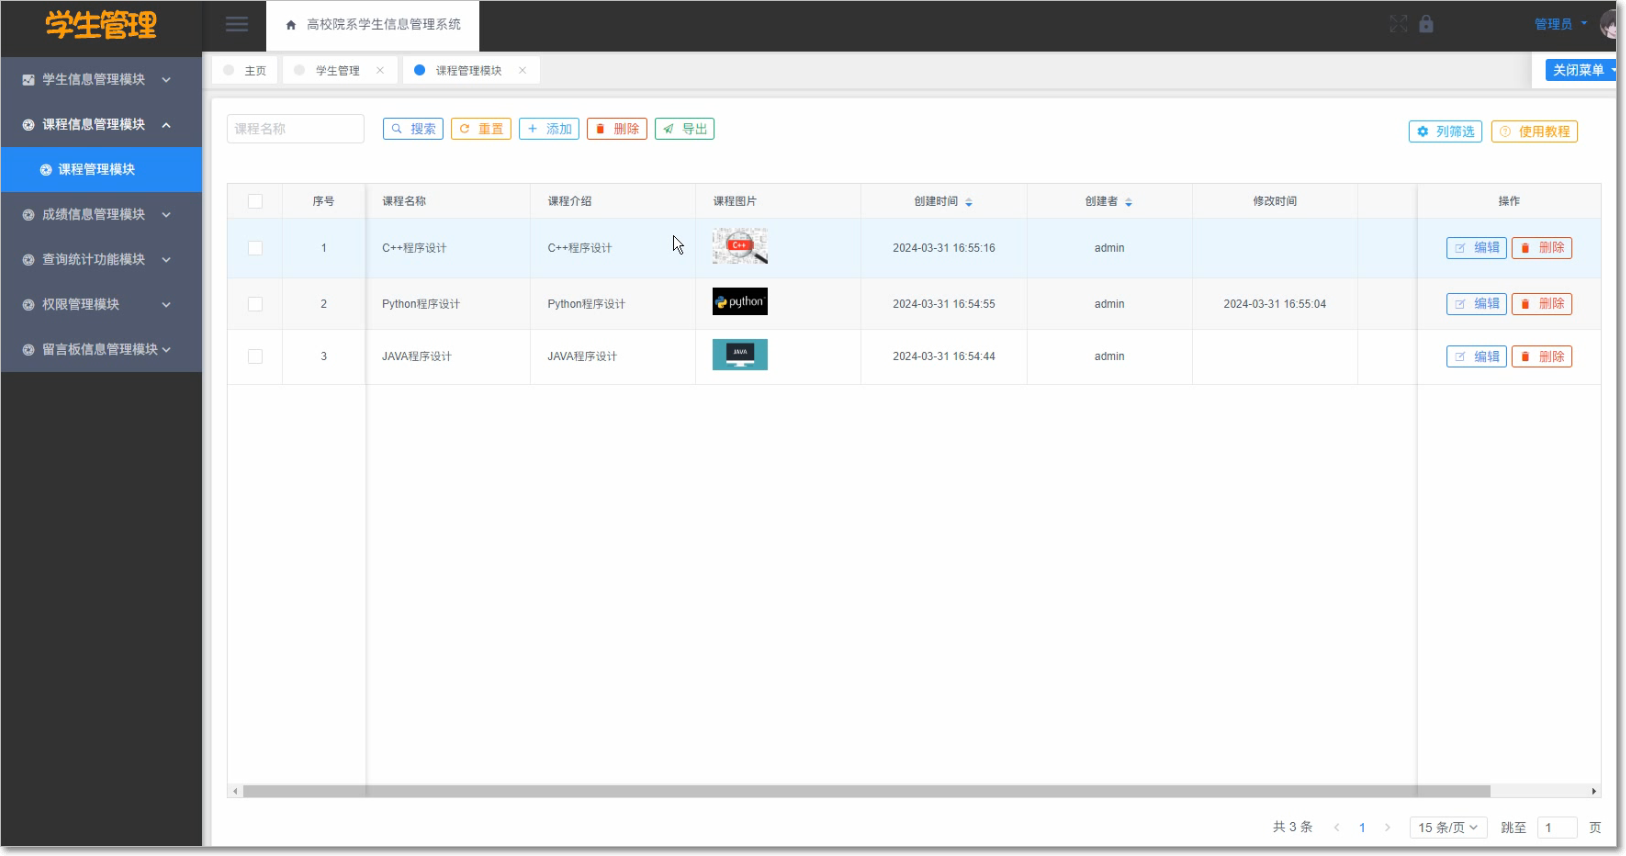
Task: Sort by 创建时间 column arrows
Action: pyautogui.click(x=968, y=202)
